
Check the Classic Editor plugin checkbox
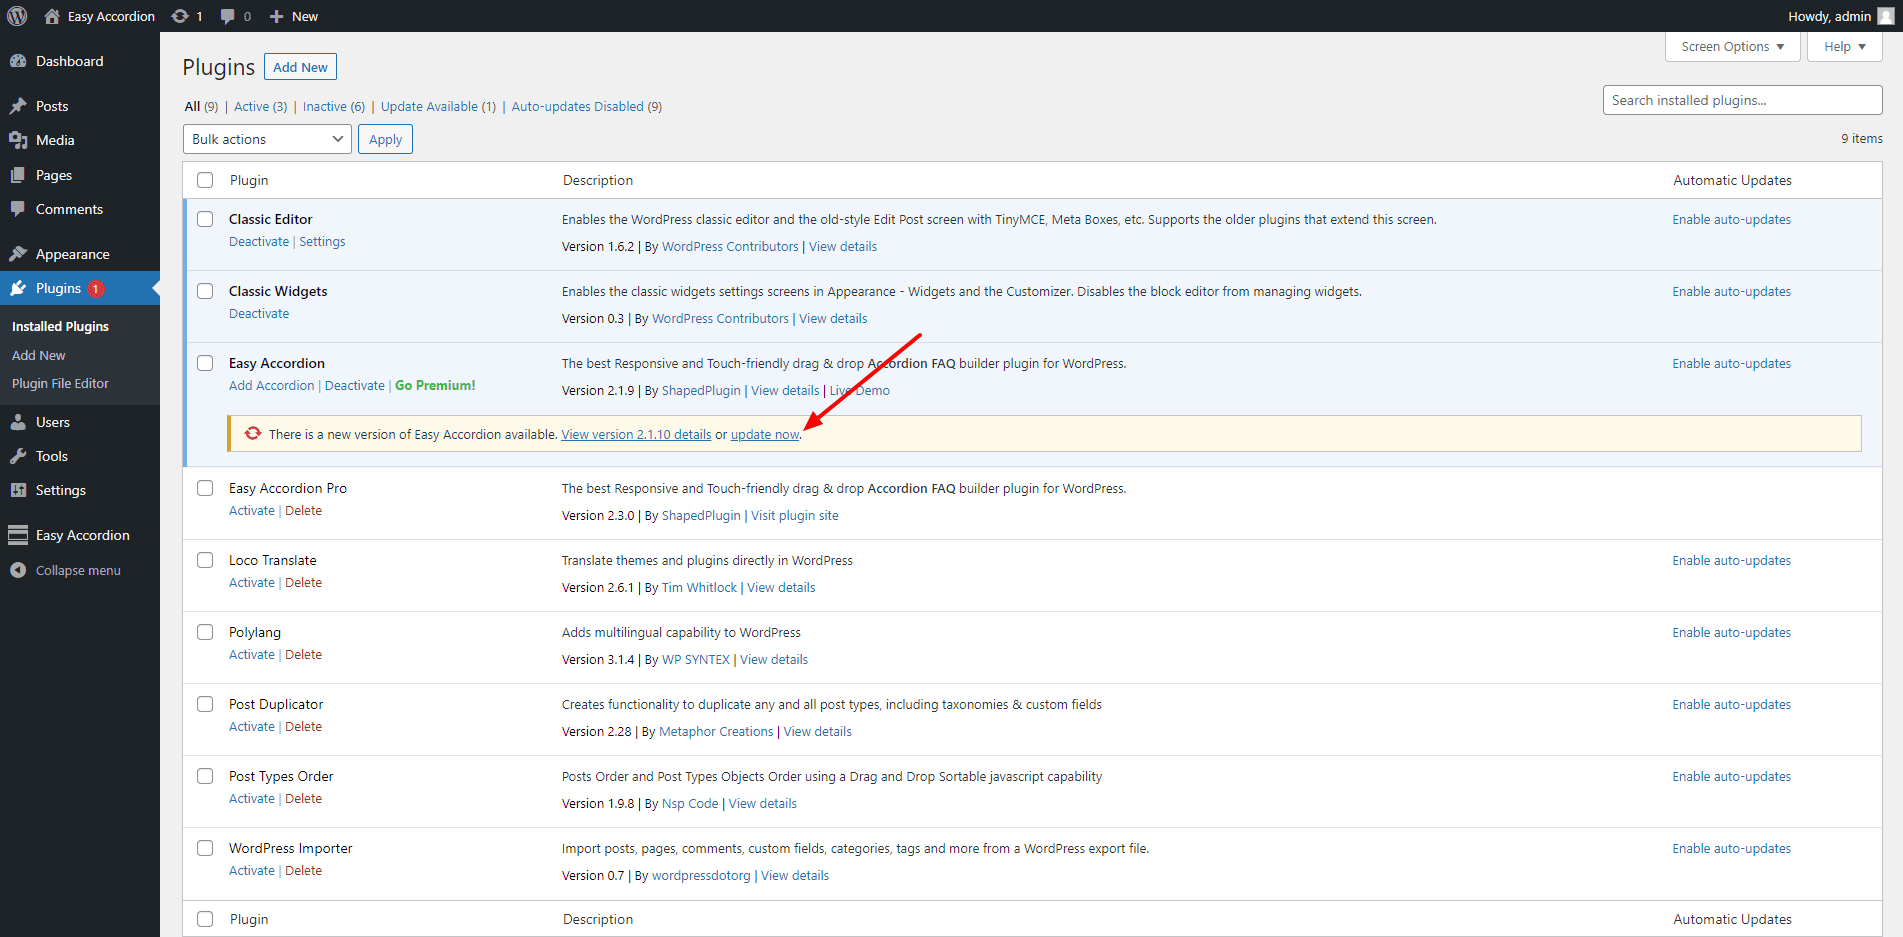click(205, 219)
